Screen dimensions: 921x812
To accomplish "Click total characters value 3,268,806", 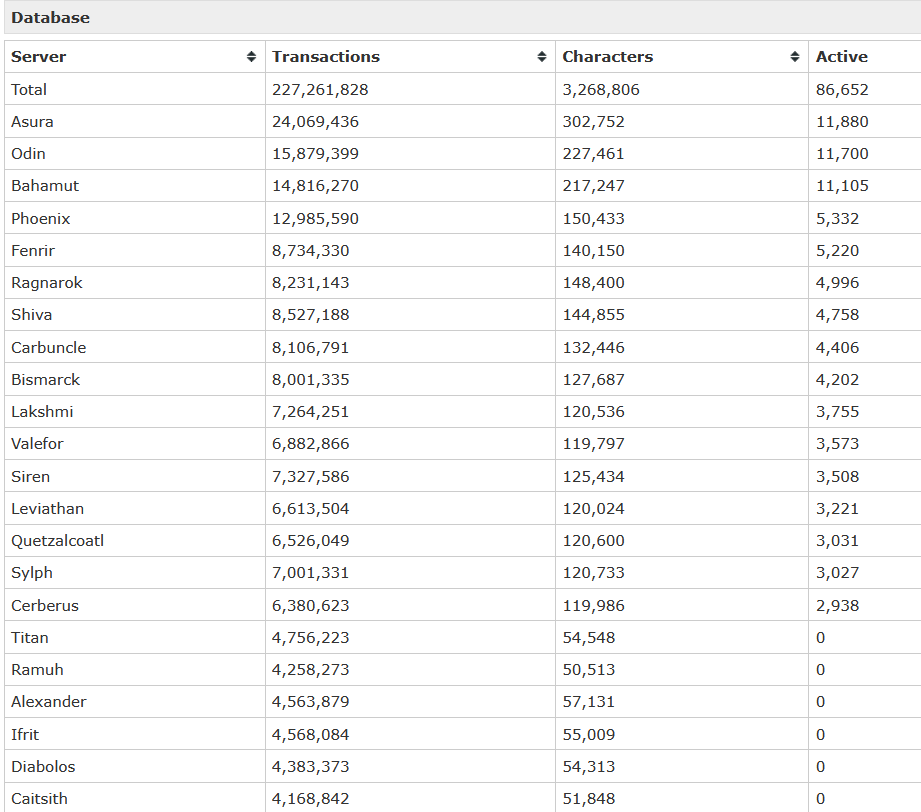I will click(601, 89).
